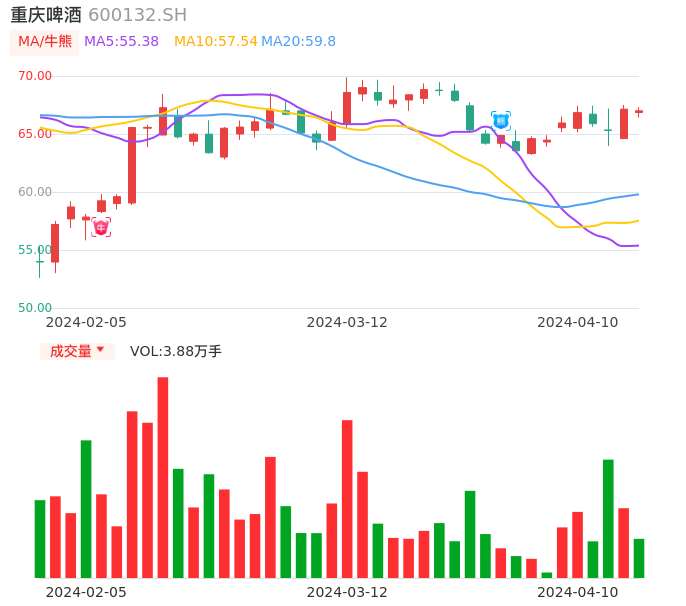Click the 2024-02-05 date label under candlestick chart
Screen dimensions: 686x606
coord(86,322)
